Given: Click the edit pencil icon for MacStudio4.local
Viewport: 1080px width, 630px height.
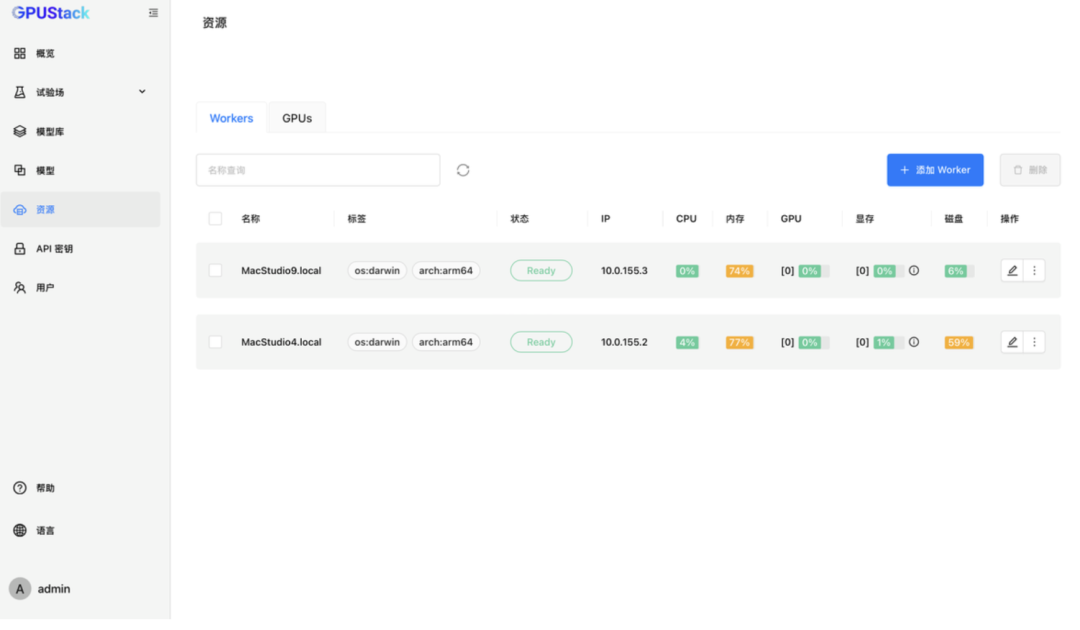Looking at the screenshot, I should click(x=1012, y=342).
